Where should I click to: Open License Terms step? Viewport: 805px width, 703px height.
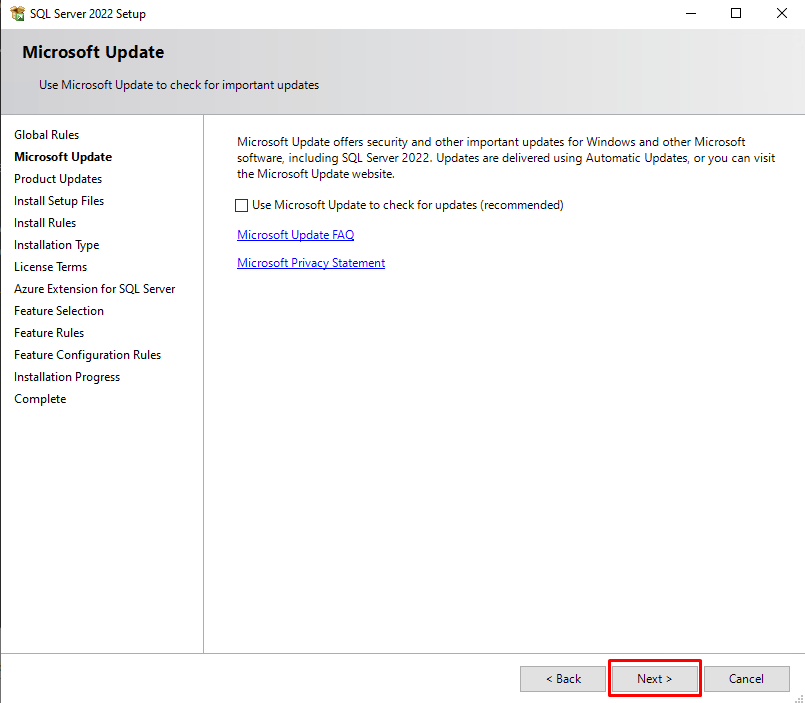(50, 267)
